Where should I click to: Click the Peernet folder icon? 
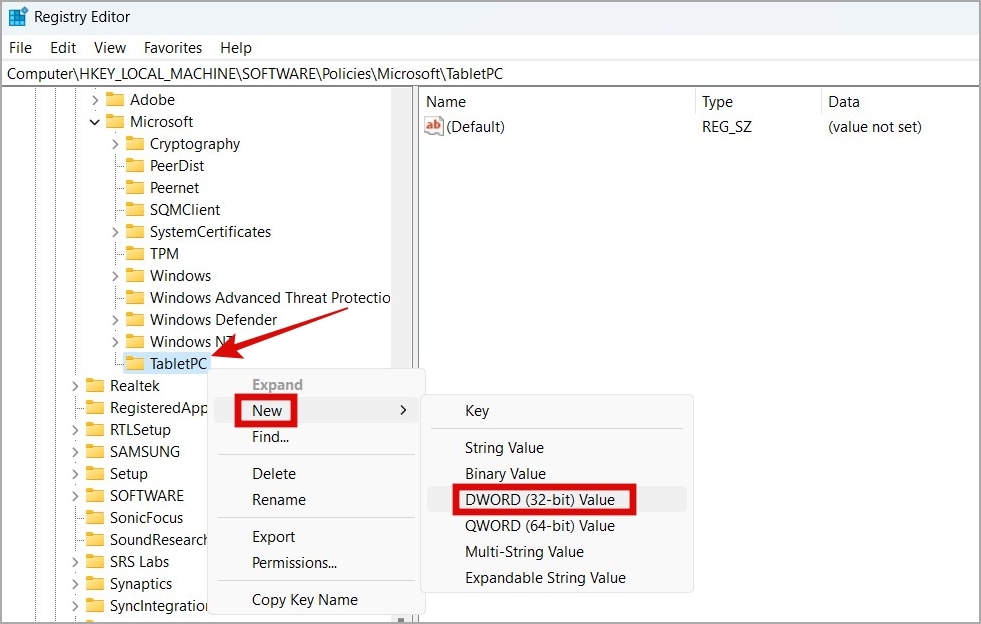pos(135,188)
